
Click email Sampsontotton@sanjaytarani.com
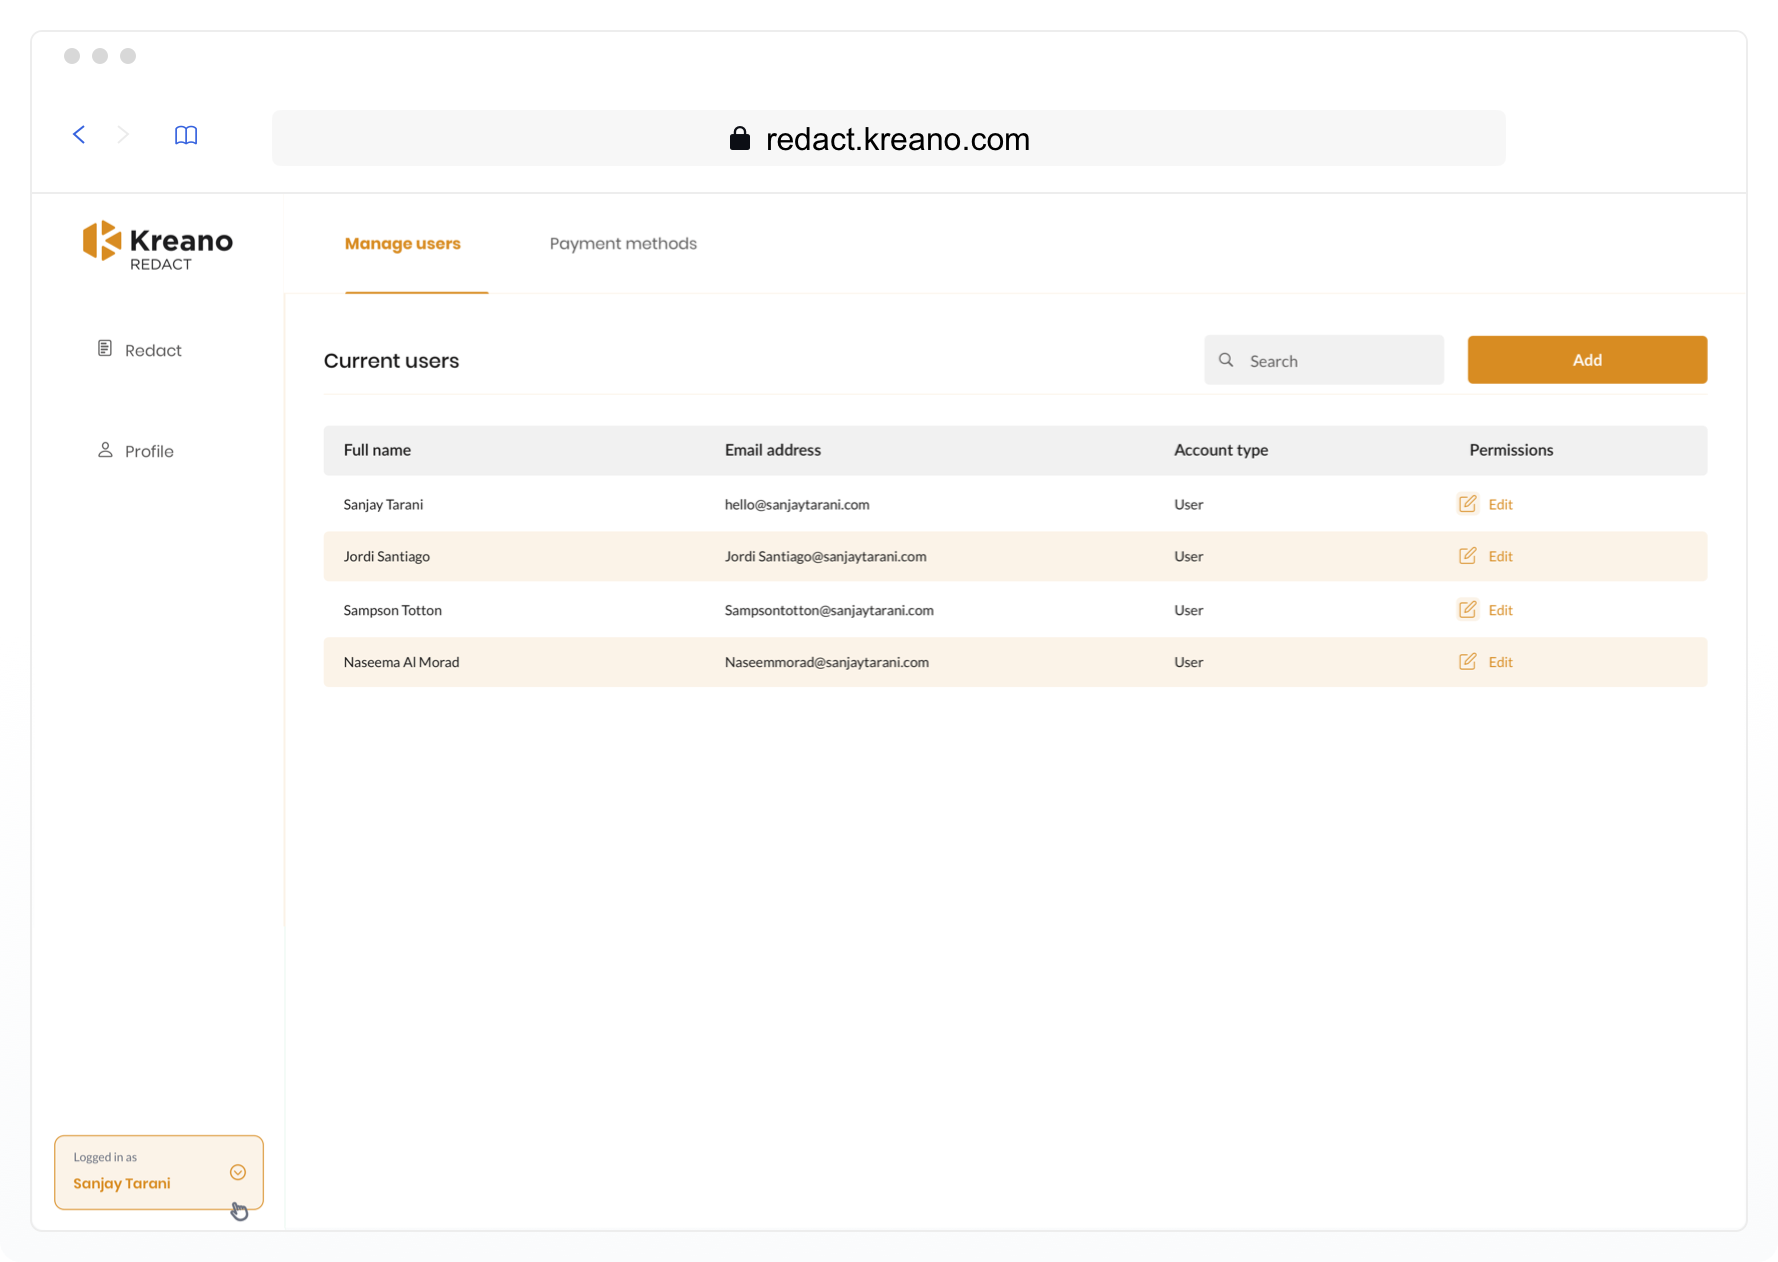[x=829, y=610]
